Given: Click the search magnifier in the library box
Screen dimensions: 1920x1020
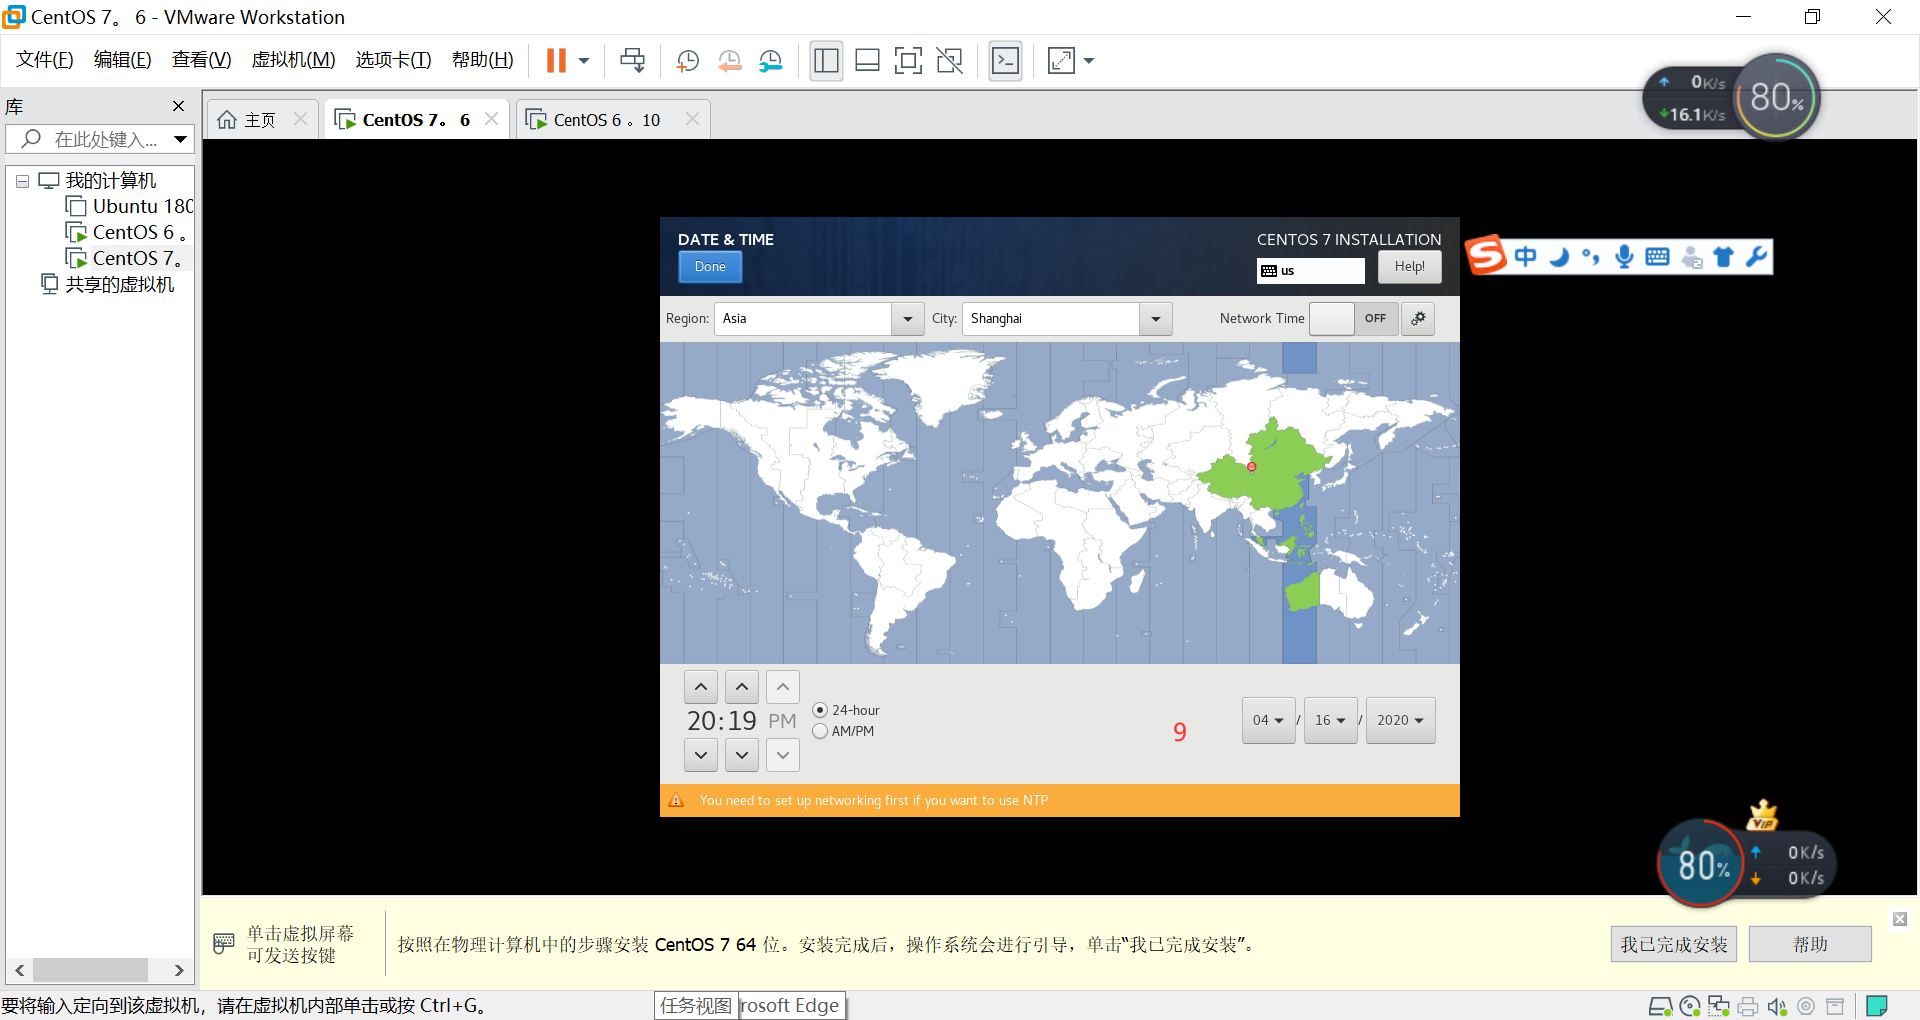Looking at the screenshot, I should pos(31,139).
